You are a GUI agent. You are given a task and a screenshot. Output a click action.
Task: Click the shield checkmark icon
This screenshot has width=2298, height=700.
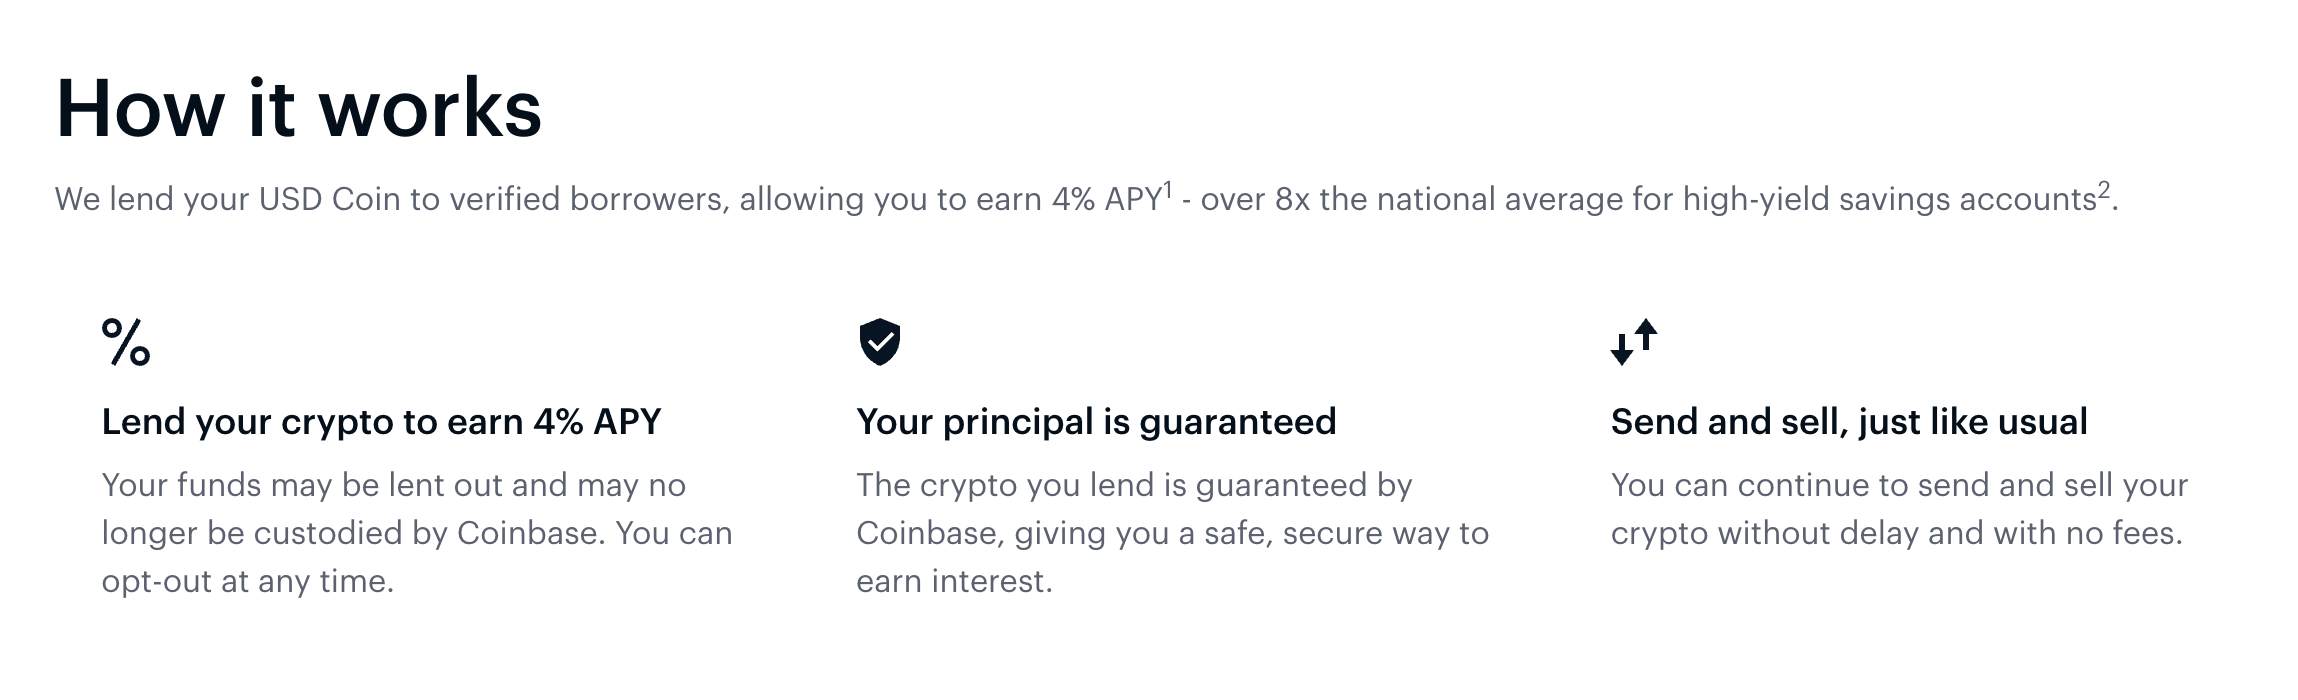pos(880,342)
